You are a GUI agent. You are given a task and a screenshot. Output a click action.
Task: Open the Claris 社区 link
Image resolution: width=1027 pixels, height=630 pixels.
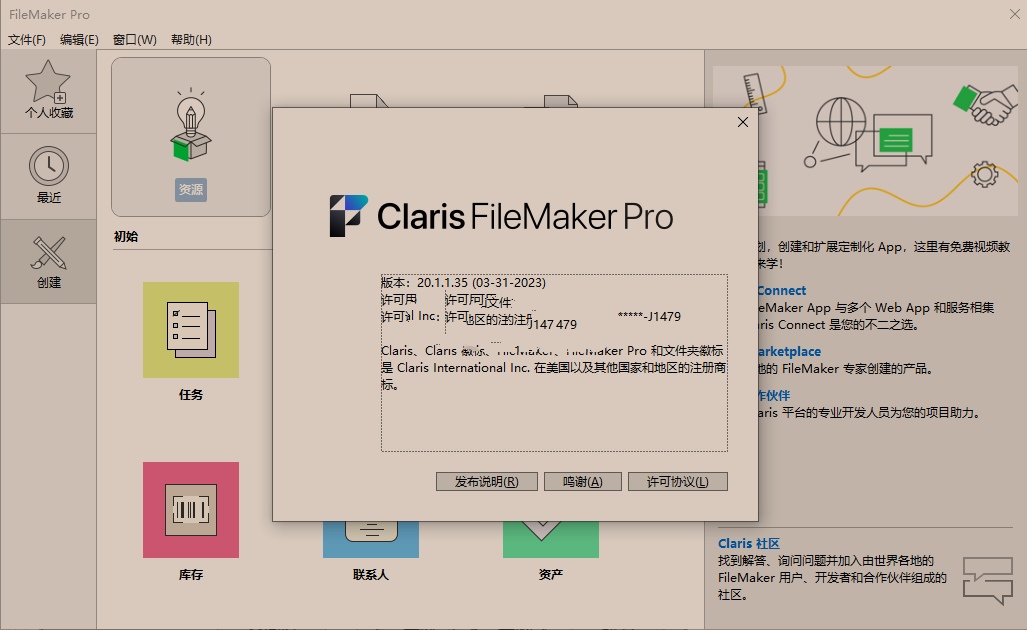pyautogui.click(x=749, y=544)
